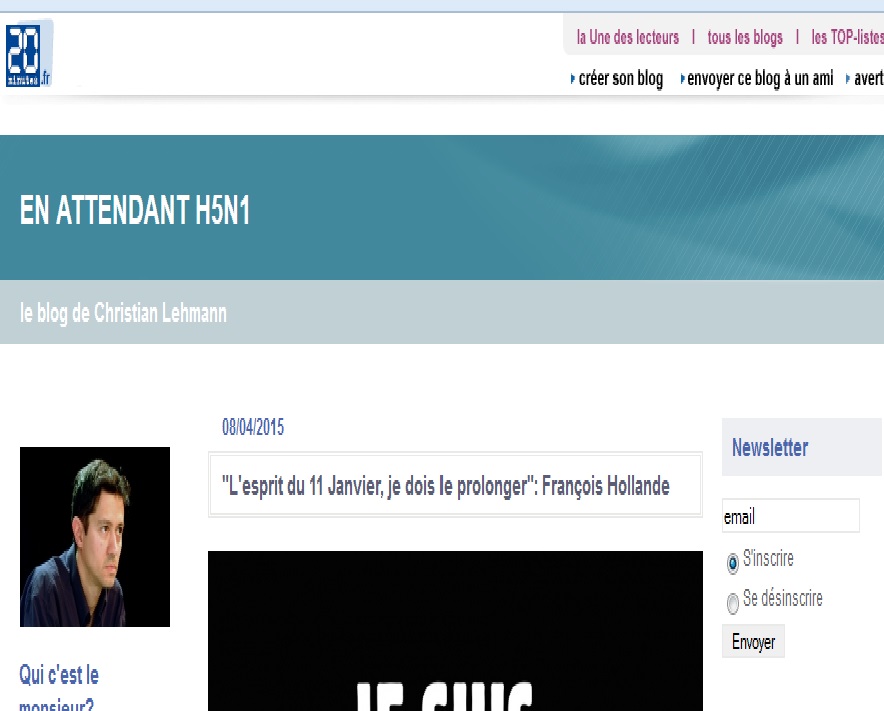Click the Envoyer button
Screen dimensions: 884x711
[753, 642]
